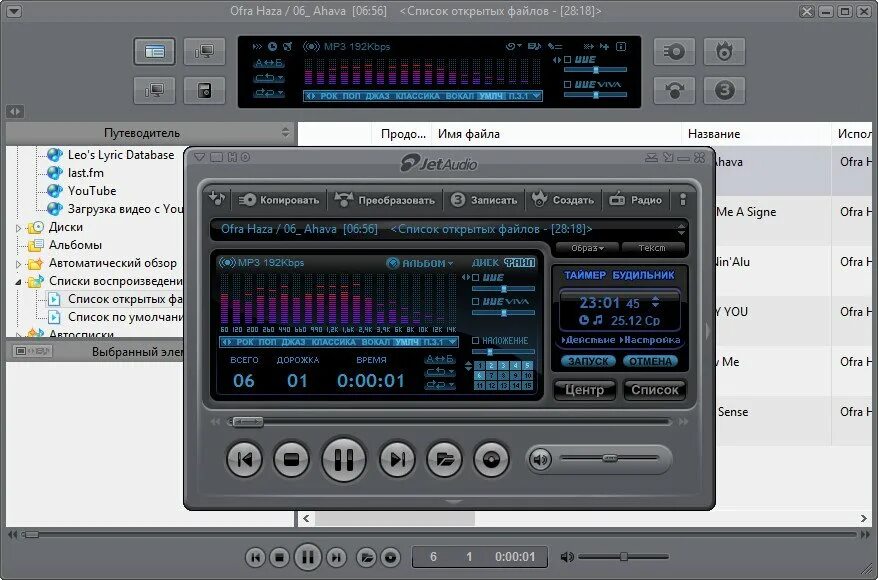Select the media center list view mode icon
The height and width of the screenshot is (580, 878).
[155, 52]
